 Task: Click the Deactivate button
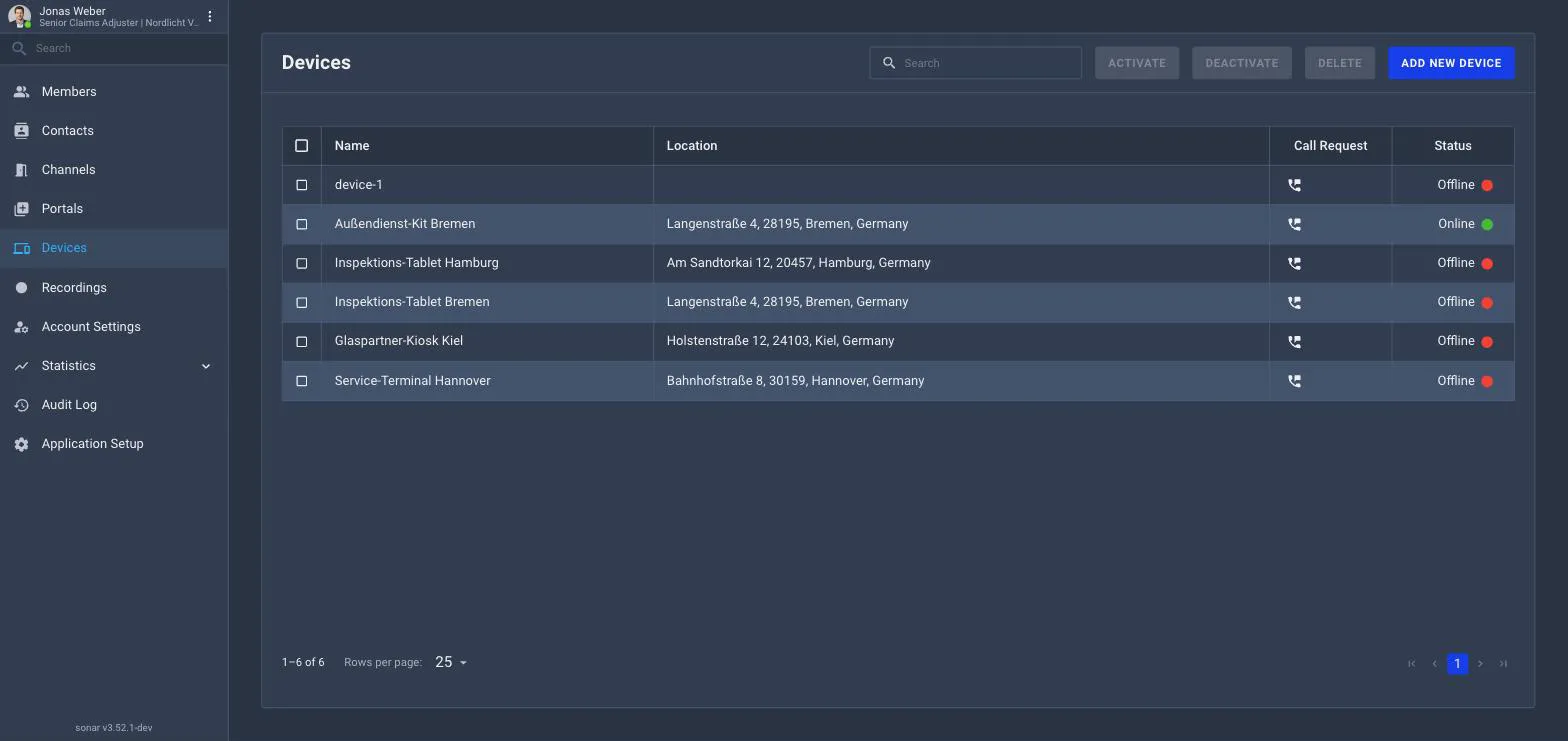[1242, 63]
